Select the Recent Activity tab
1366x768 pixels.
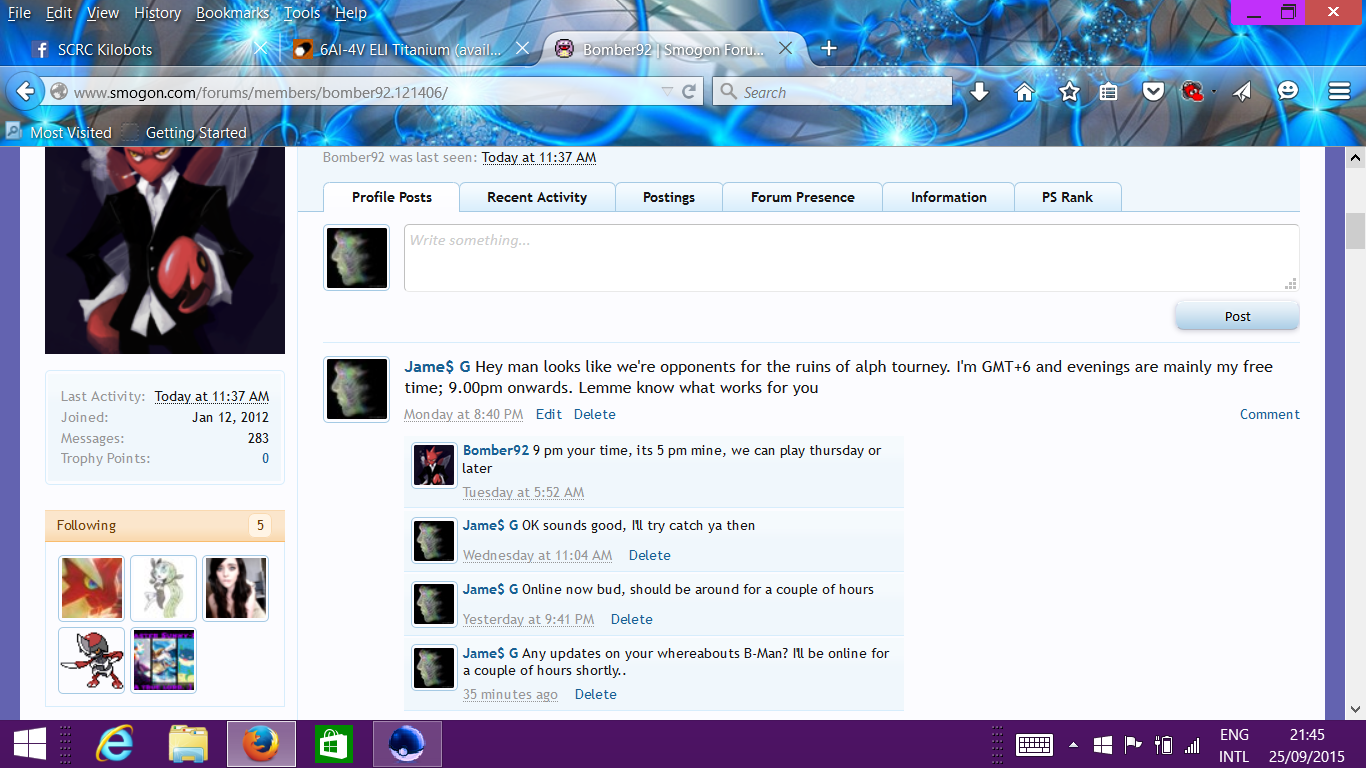click(x=537, y=197)
